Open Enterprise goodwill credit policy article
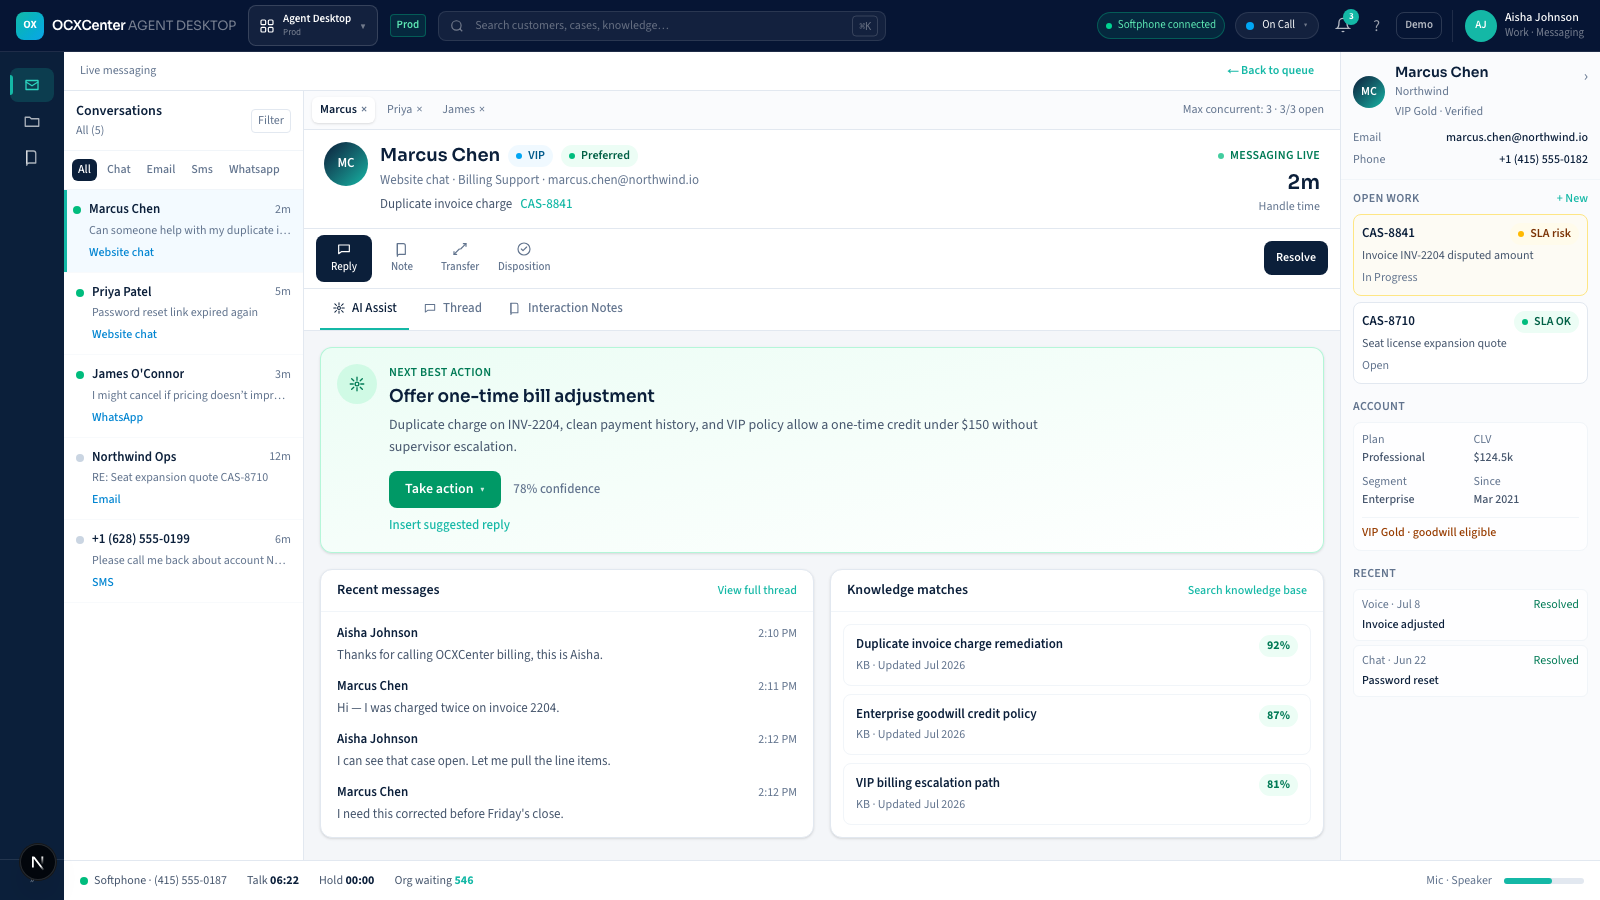Screen dimensions: 1600x900 click(x=1076, y=724)
